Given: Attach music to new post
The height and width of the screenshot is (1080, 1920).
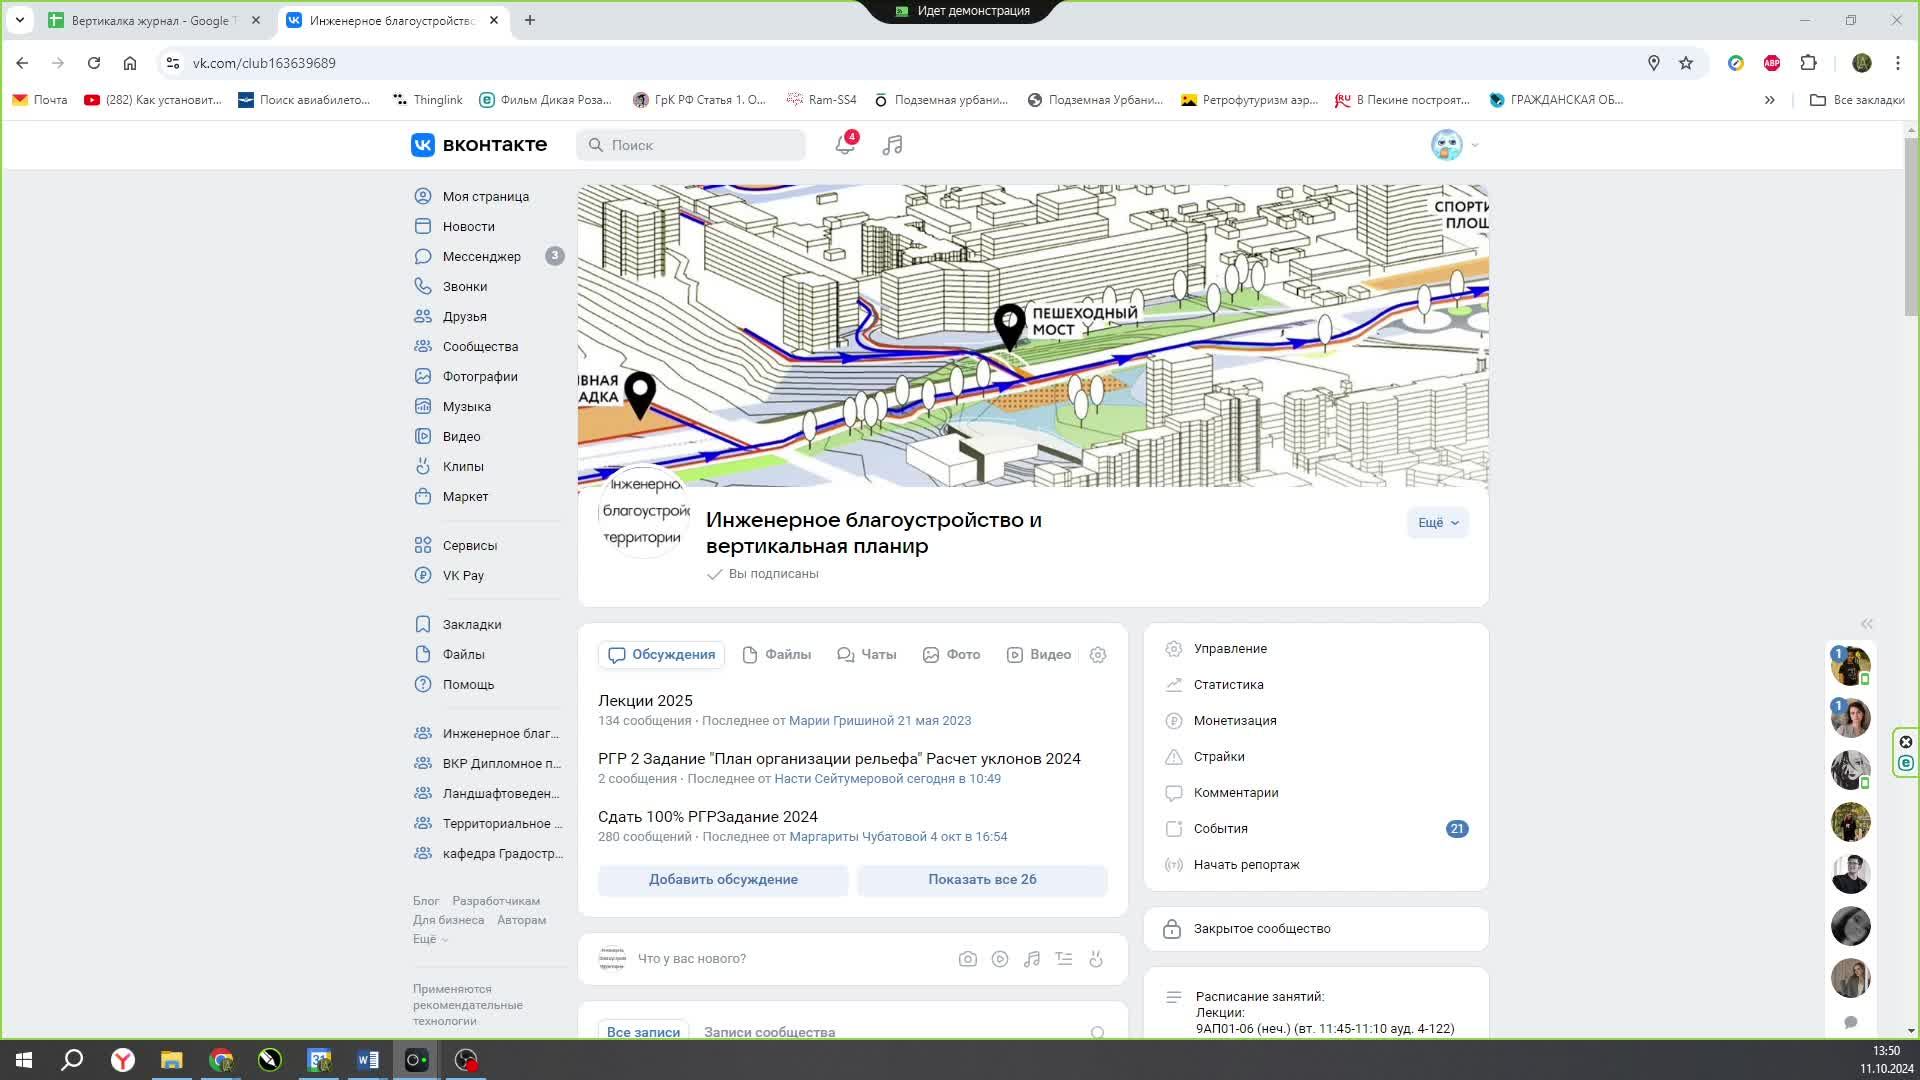Looking at the screenshot, I should tap(1031, 959).
